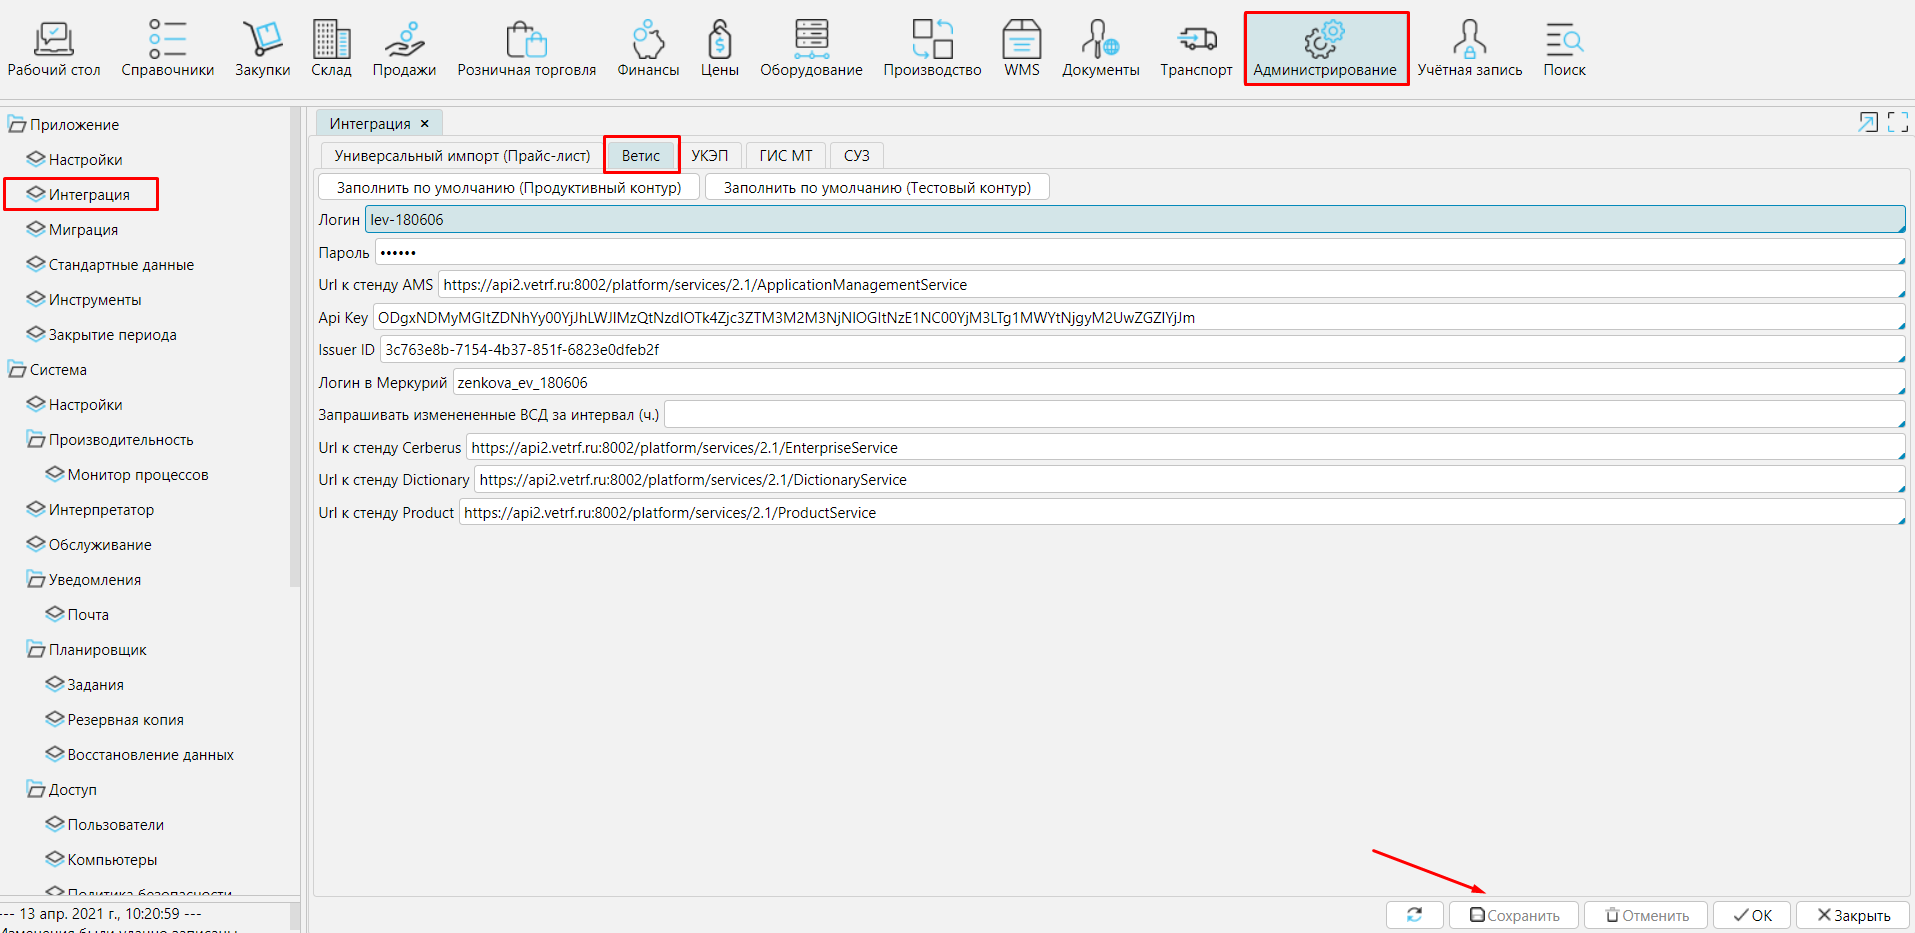The height and width of the screenshot is (933, 1915).
Task: Open the Транспорт truck icon
Action: click(1196, 40)
